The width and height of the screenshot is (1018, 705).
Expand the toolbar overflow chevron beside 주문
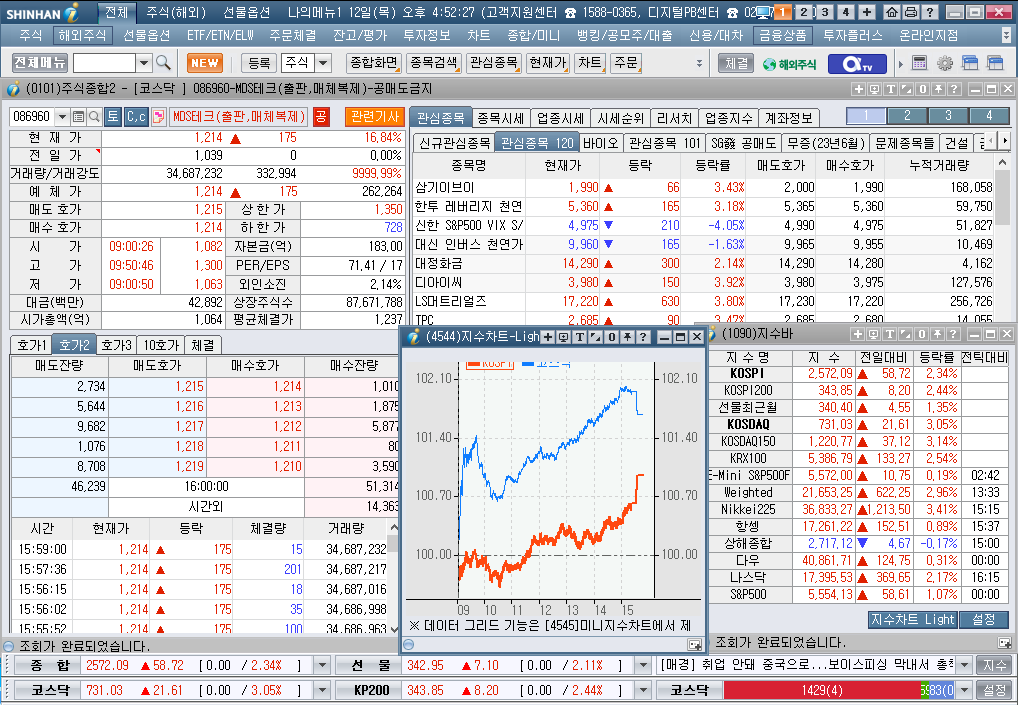699,64
